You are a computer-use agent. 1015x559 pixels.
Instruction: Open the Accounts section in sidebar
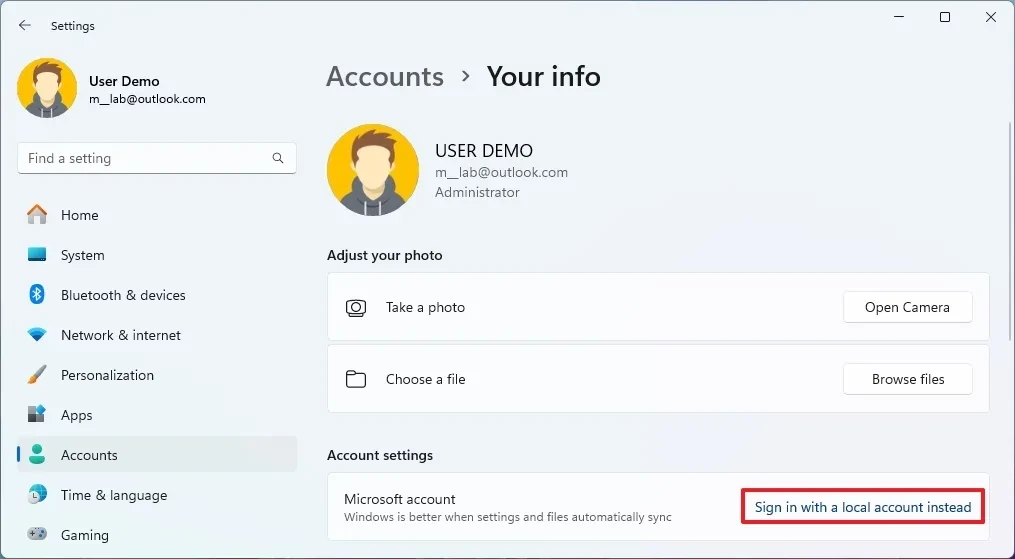(x=89, y=455)
